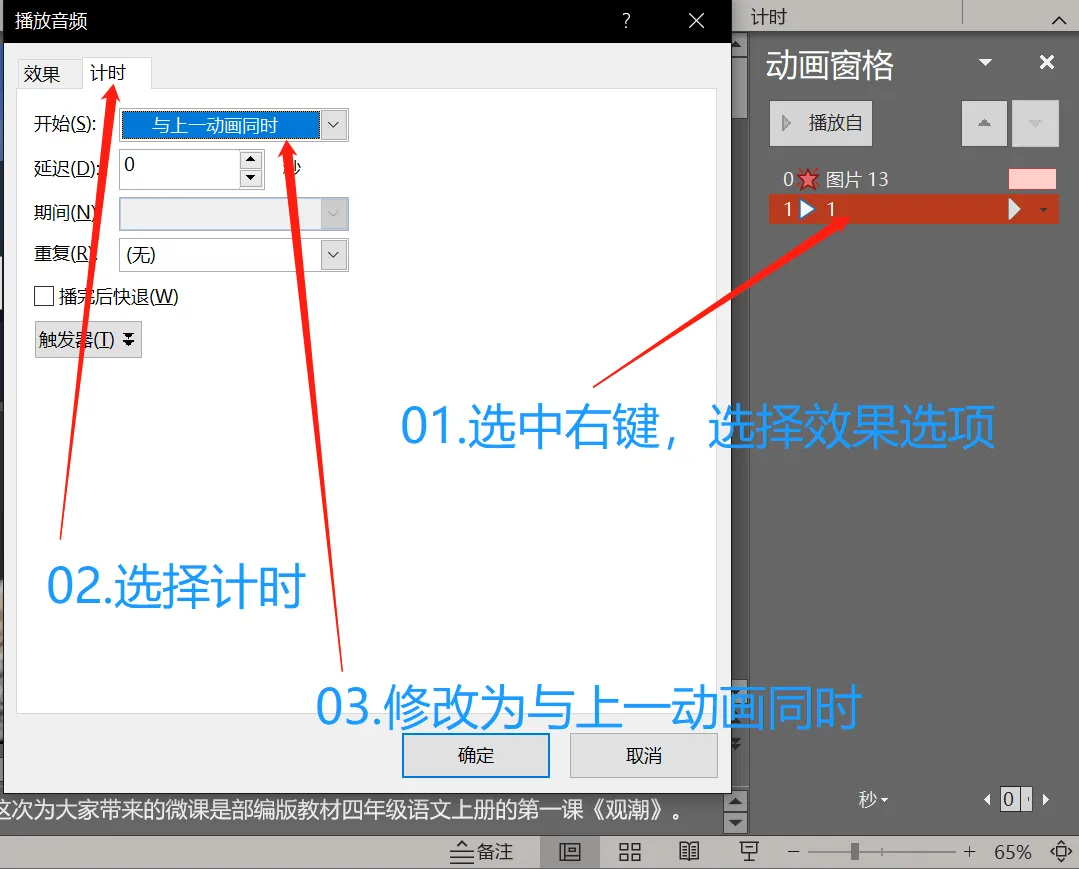This screenshot has width=1079, height=869.
Task: Click the 计时 ribbon group label
Action: tap(769, 17)
